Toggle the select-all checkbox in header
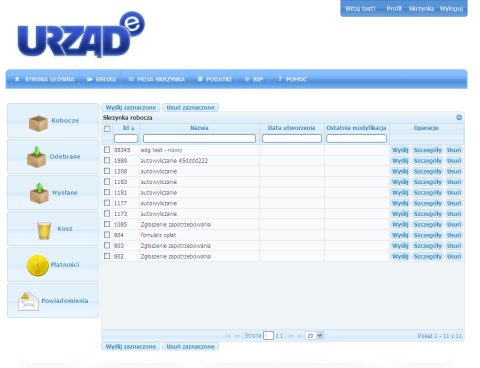 (107, 129)
